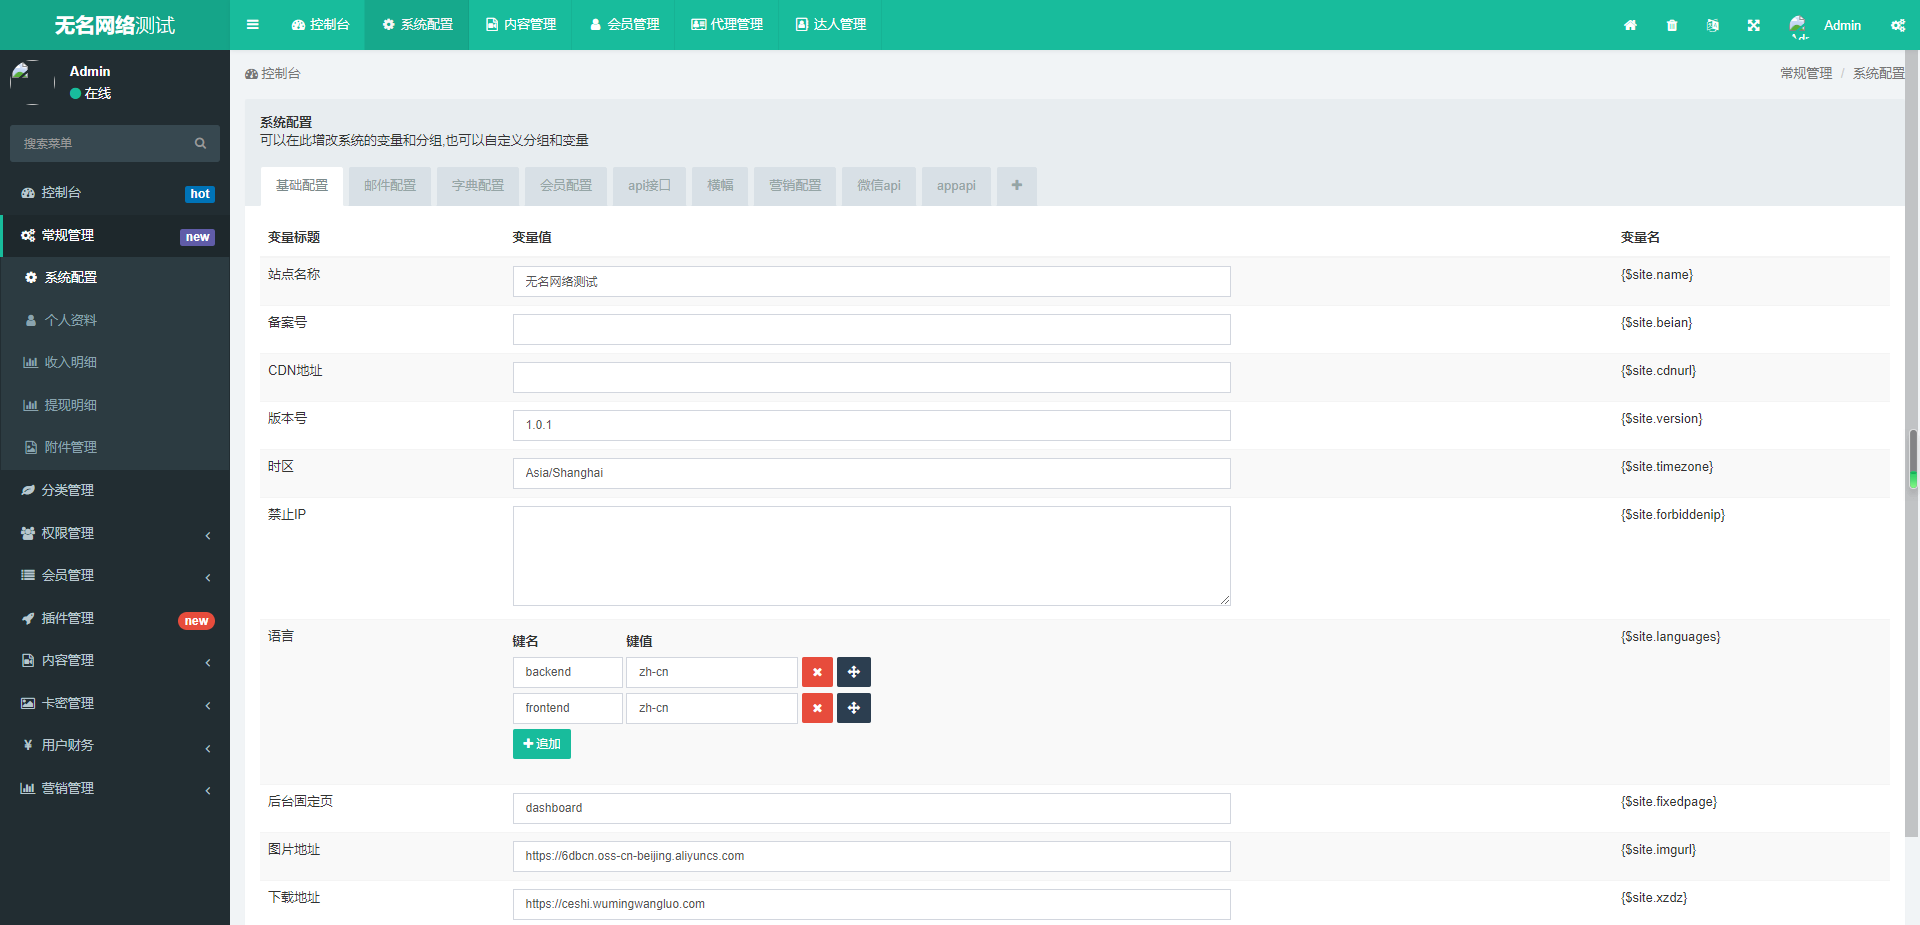Switch to the 邮件配置 tab
Image resolution: width=1920 pixels, height=925 pixels.
[389, 186]
